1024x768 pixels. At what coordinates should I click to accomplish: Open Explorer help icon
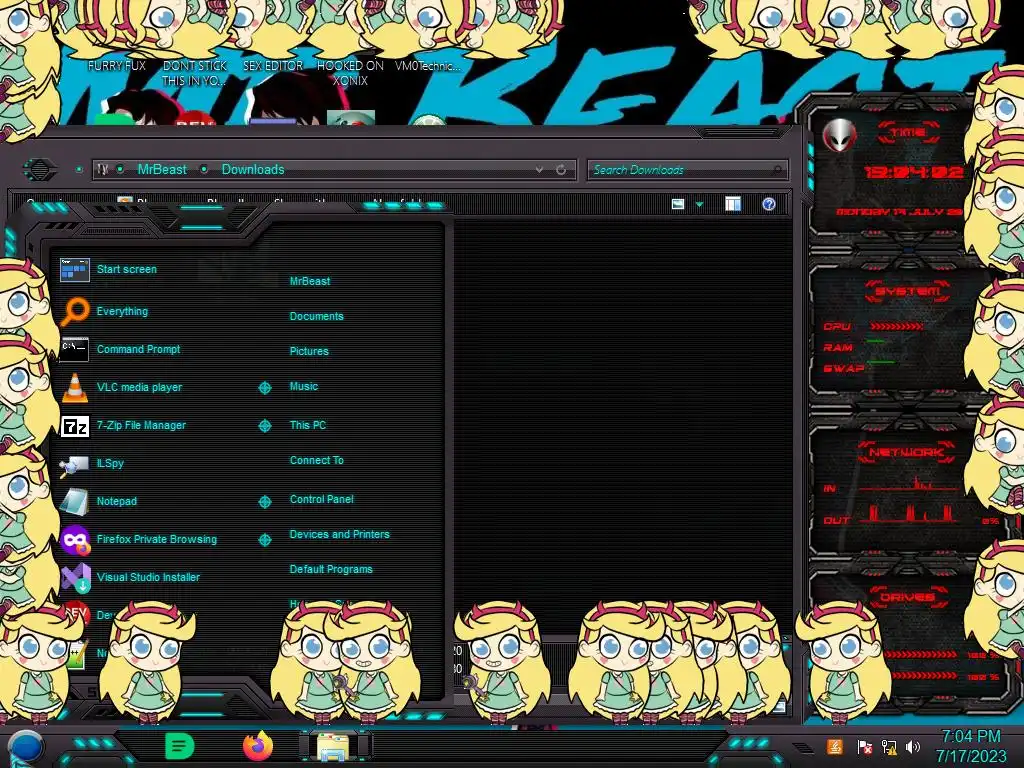click(769, 204)
